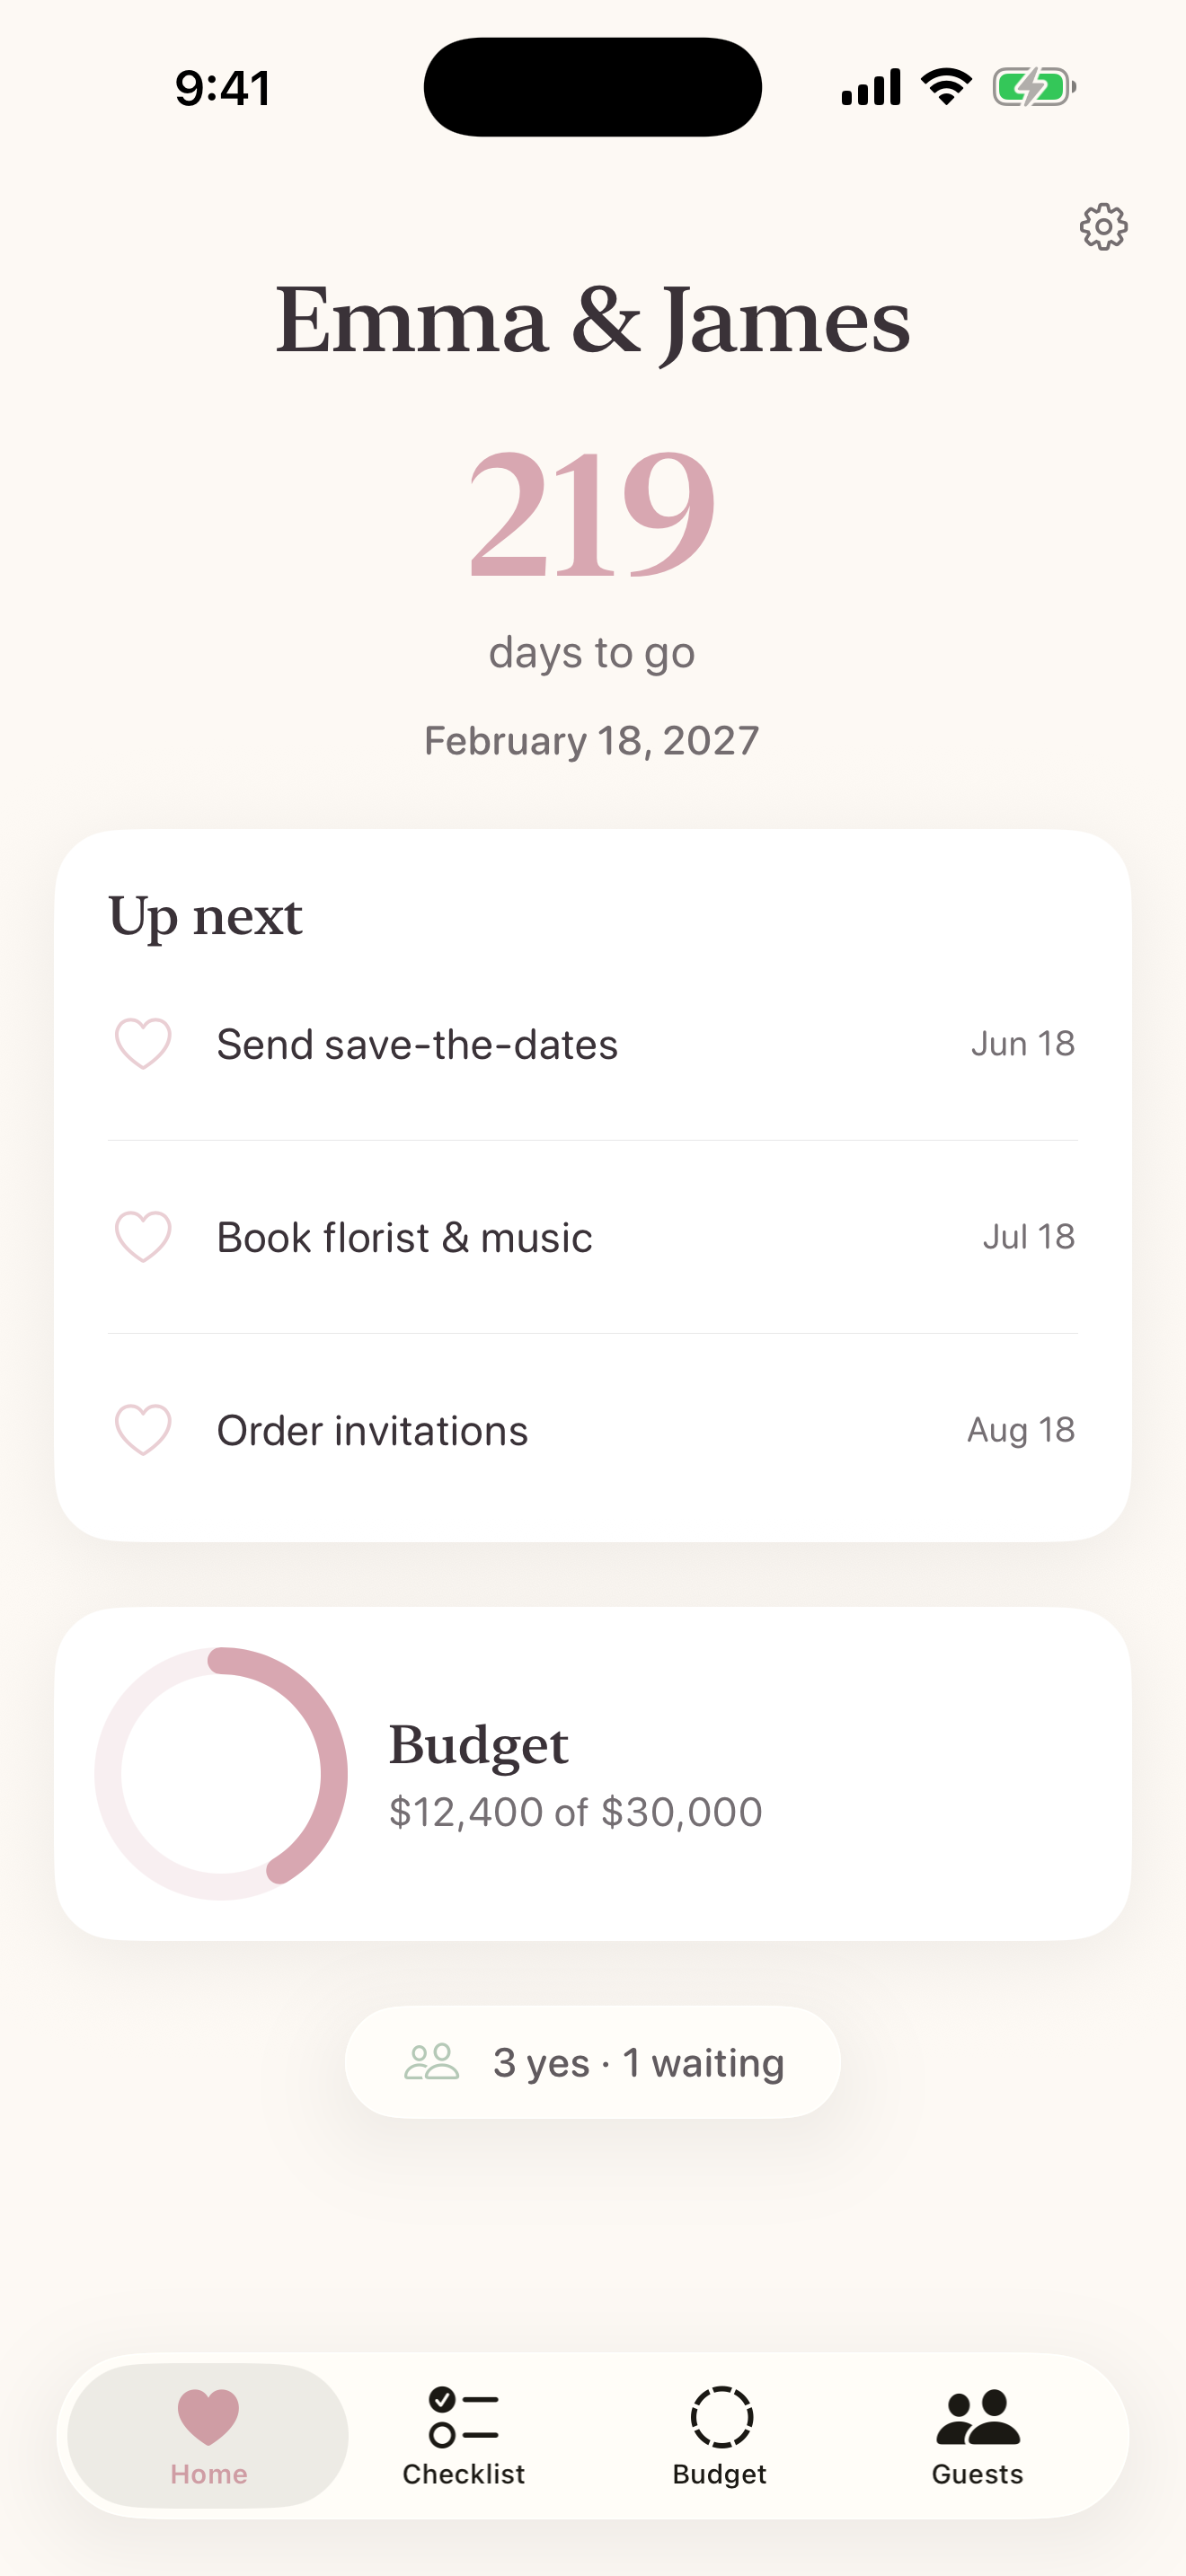Mark Send save-the-dates heart as done
The height and width of the screenshot is (2576, 1186).
143,1043
